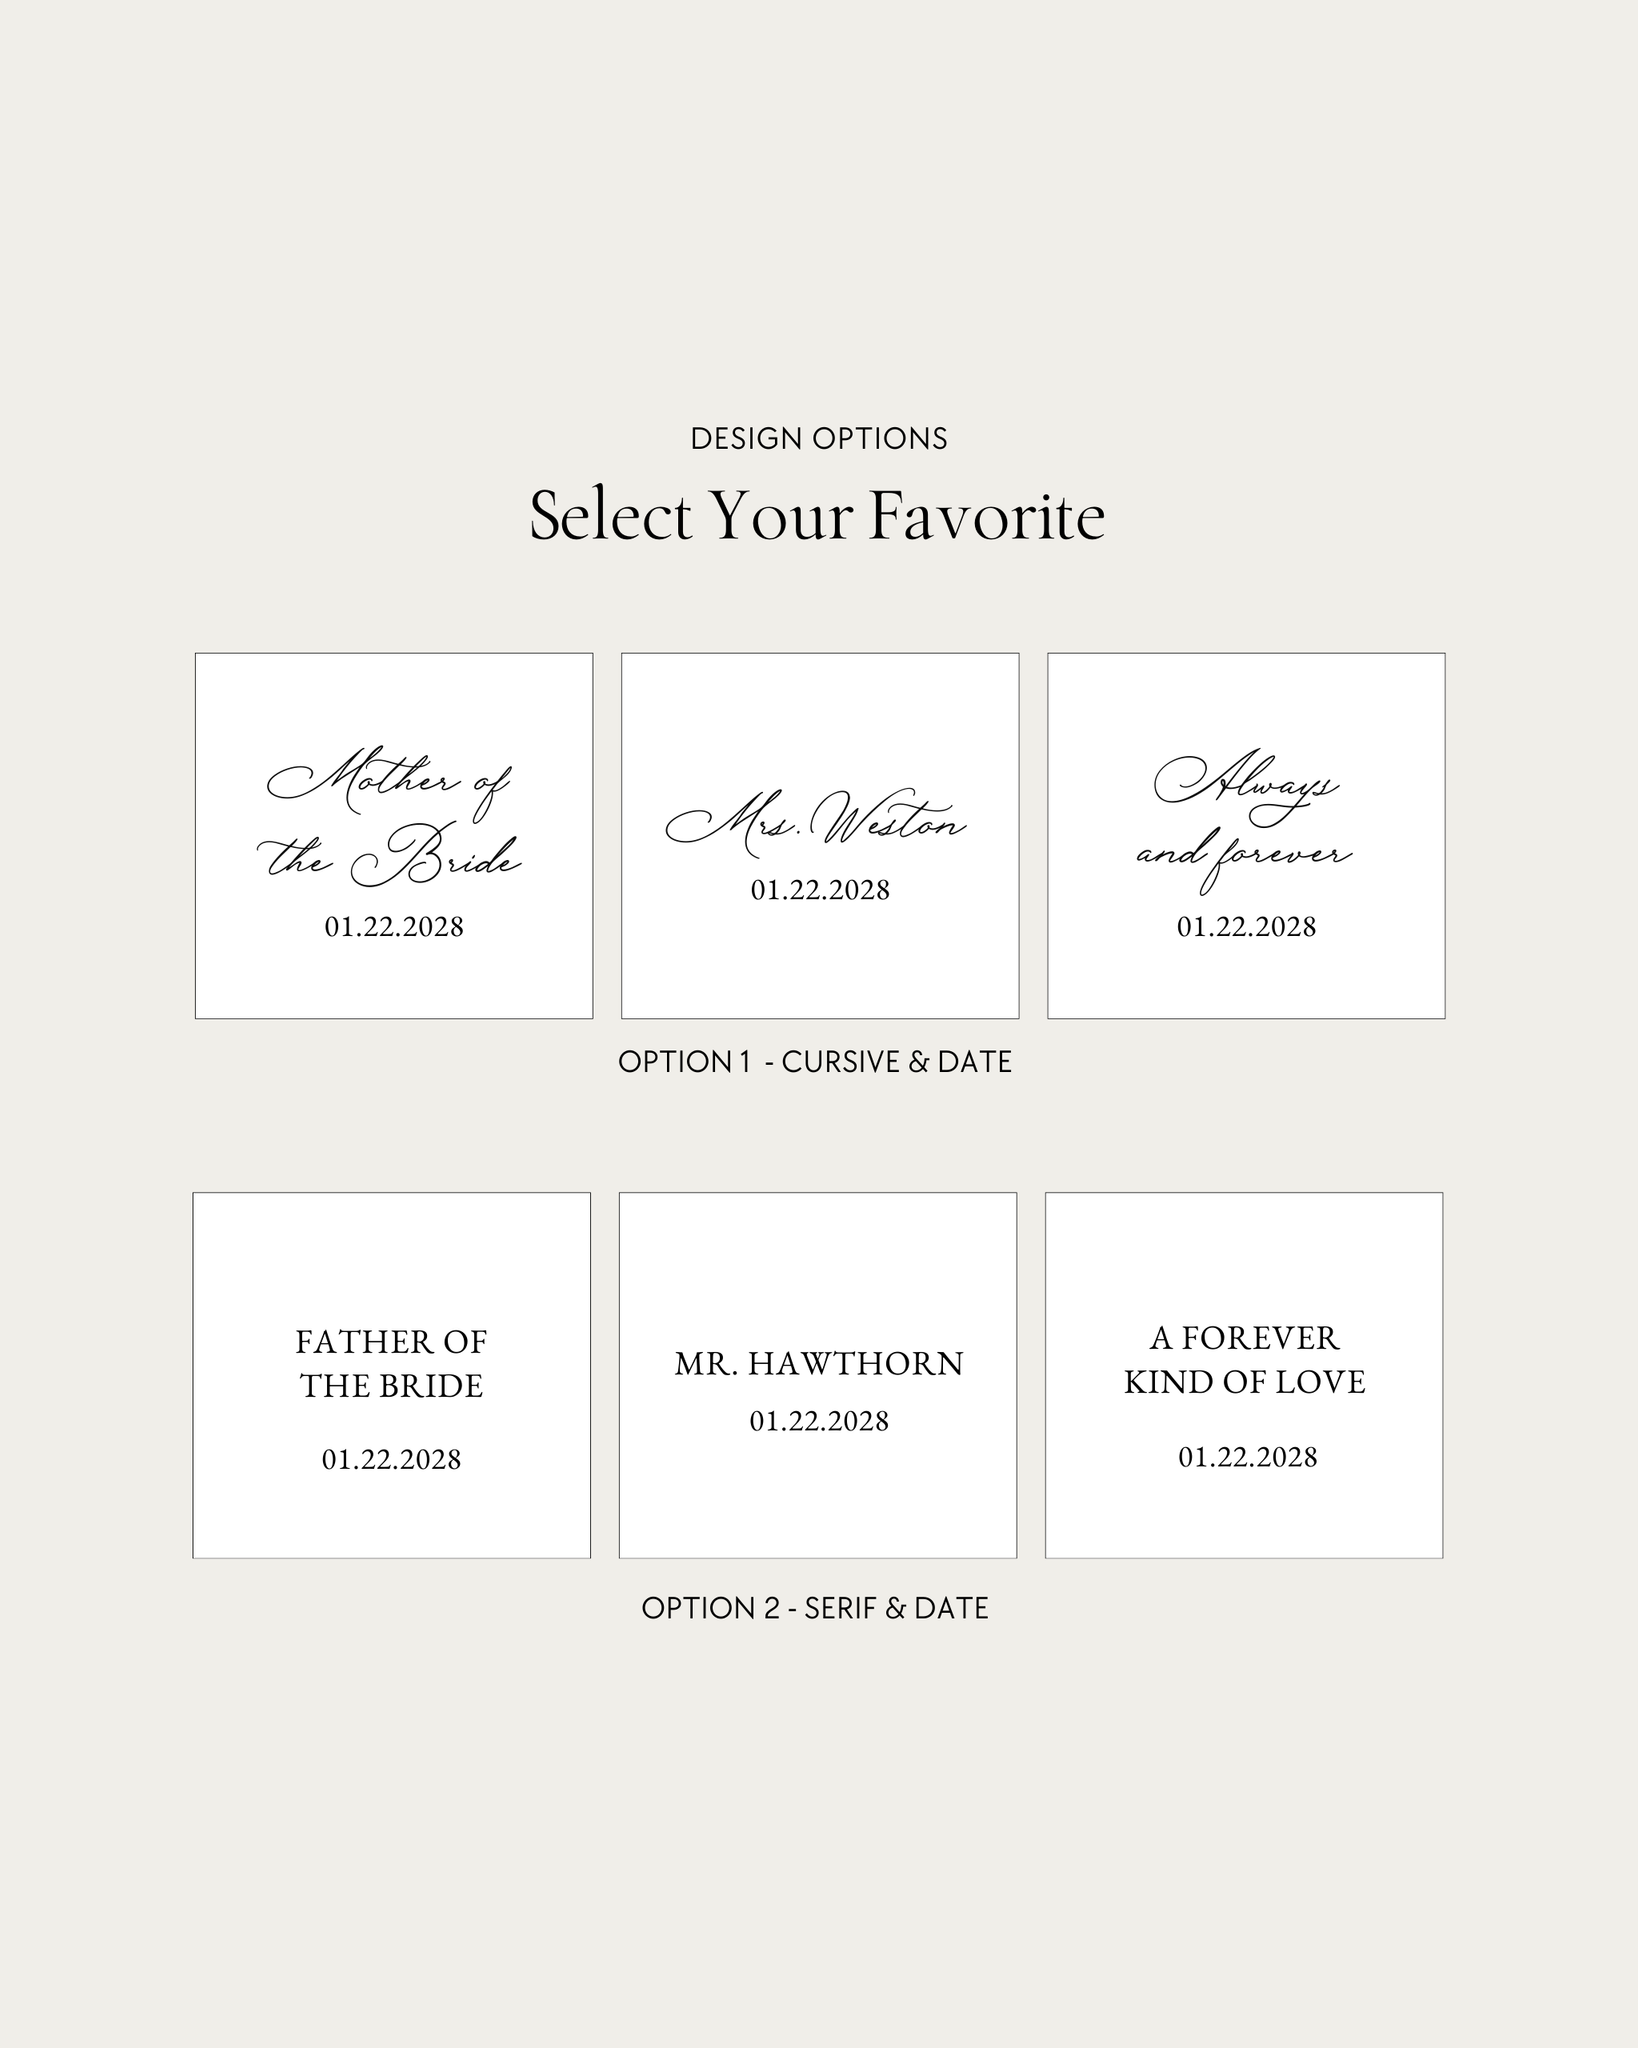Viewport: 1638px width, 2048px height.
Task: Click the word 'Favorite' in the heading
Action: [986, 517]
